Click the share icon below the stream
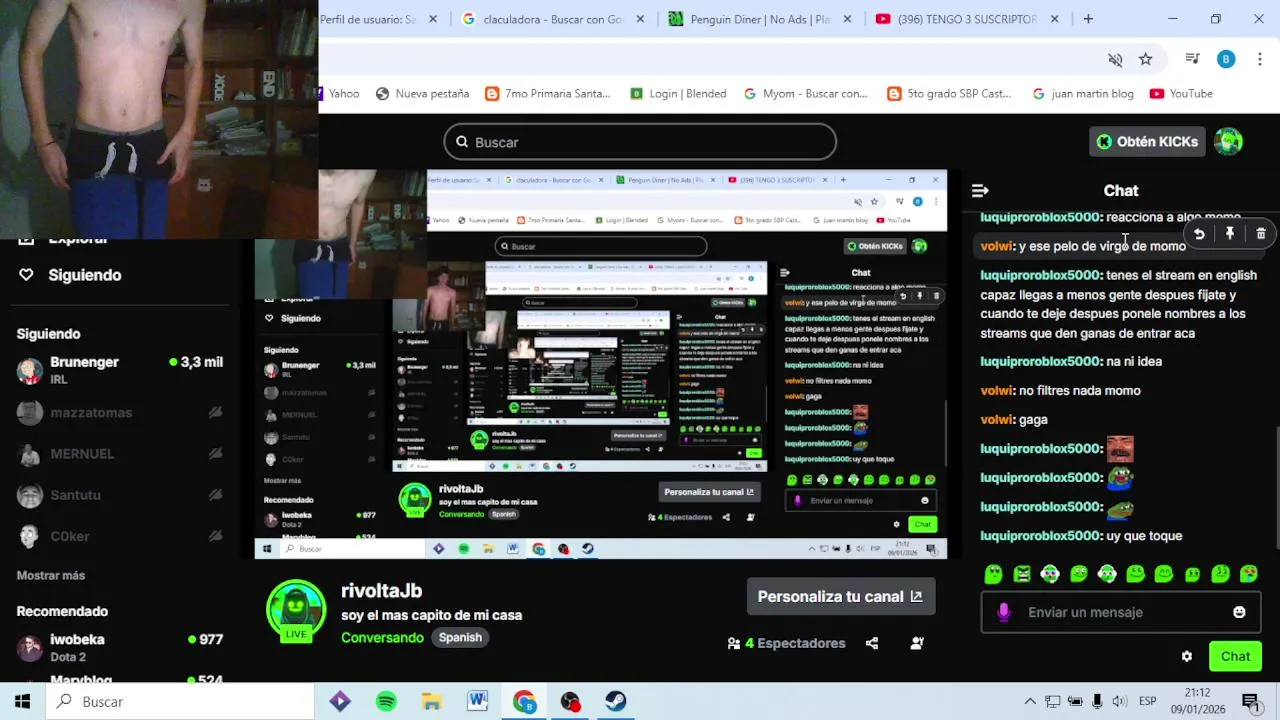The width and height of the screenshot is (1280, 720). [872, 643]
